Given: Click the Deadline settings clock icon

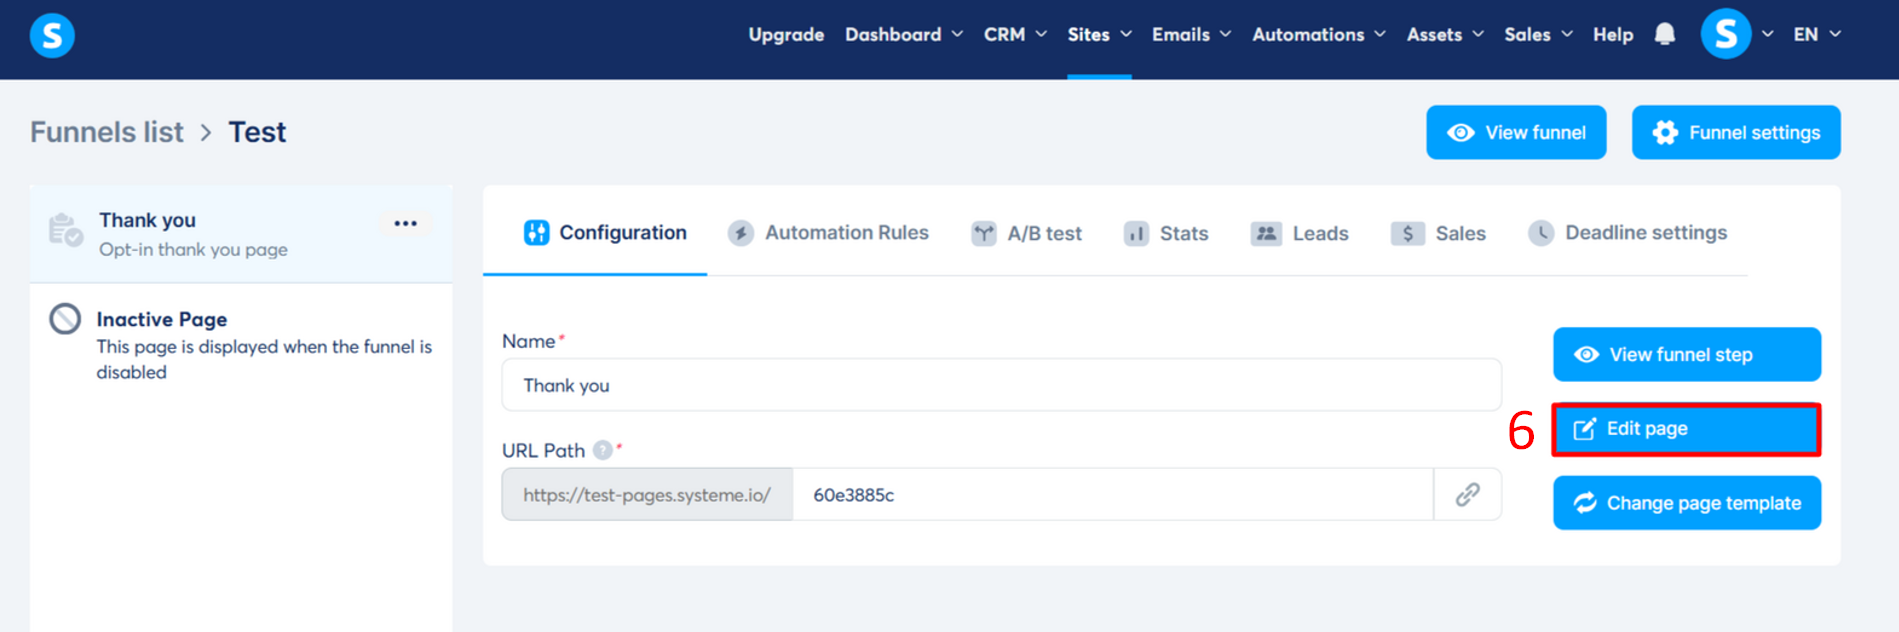Looking at the screenshot, I should (x=1541, y=233).
